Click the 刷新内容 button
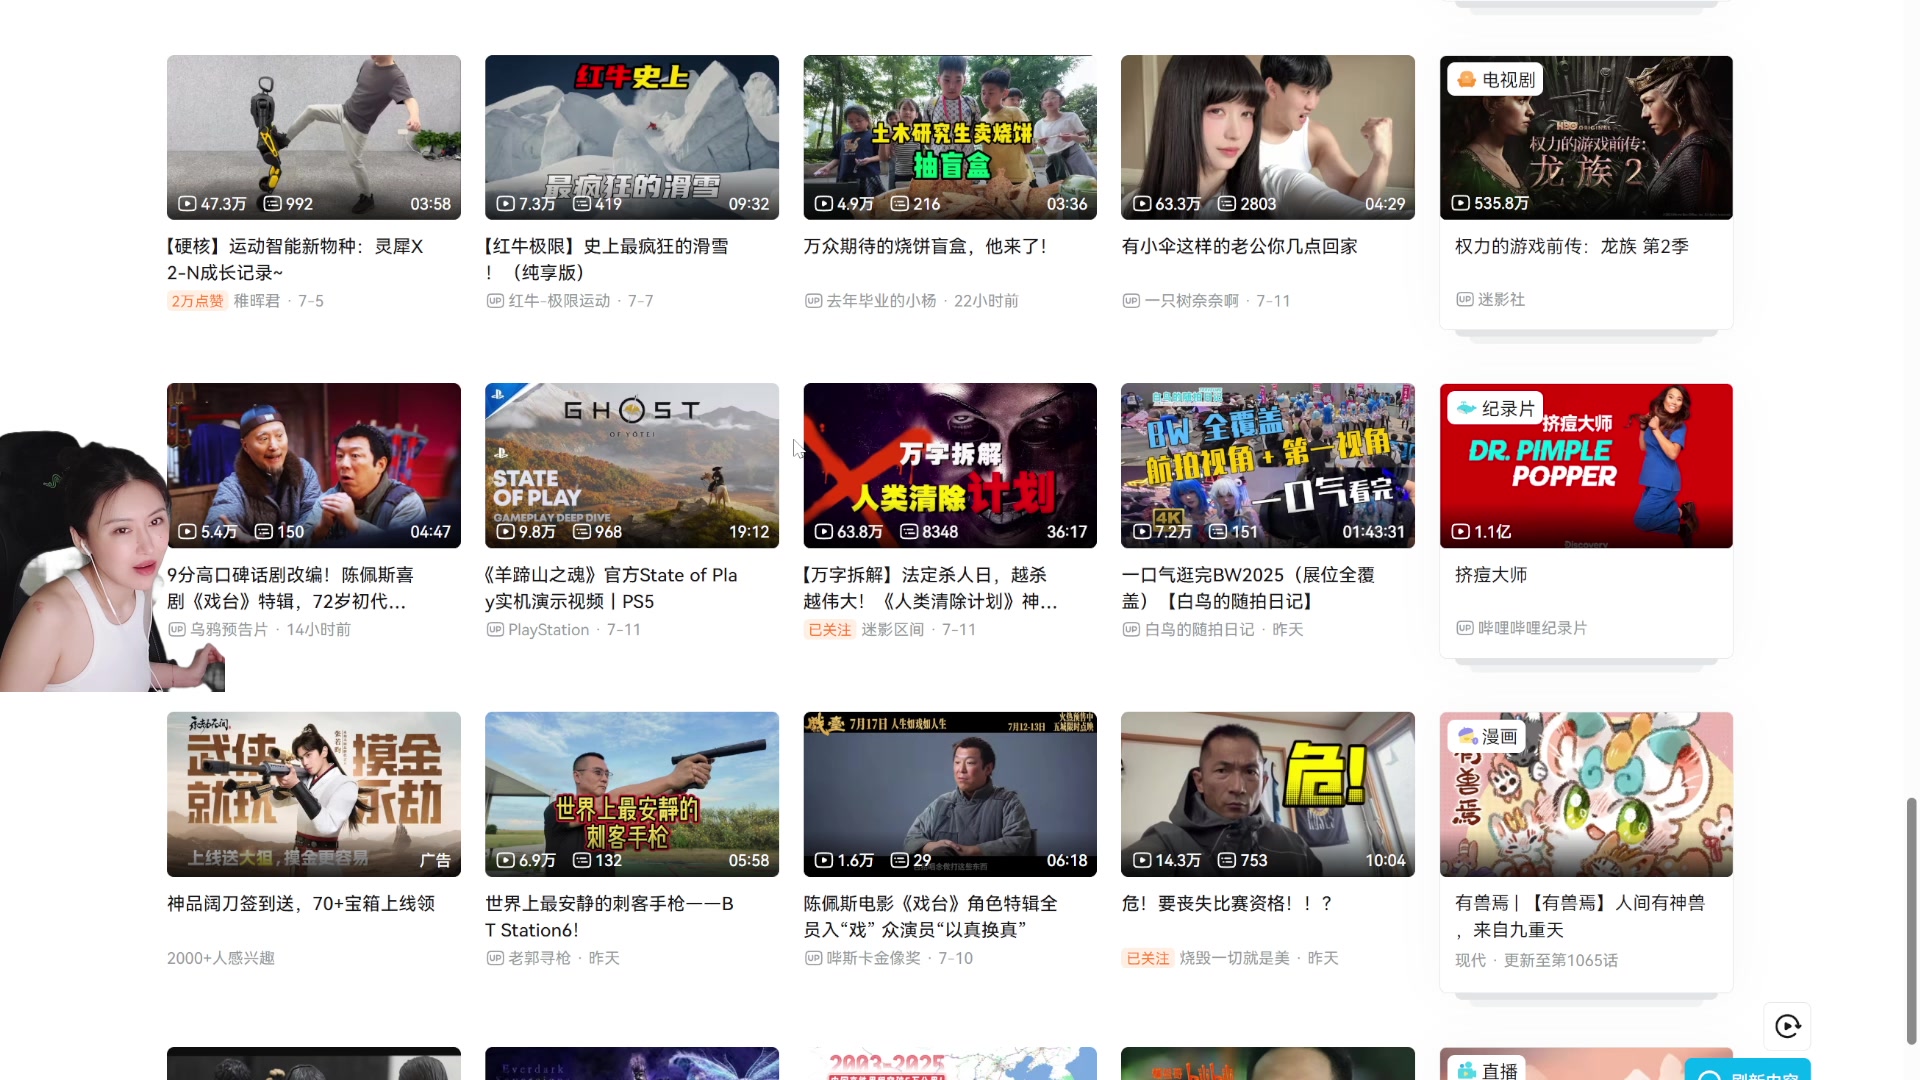The image size is (1920, 1080). pos(1748,1070)
